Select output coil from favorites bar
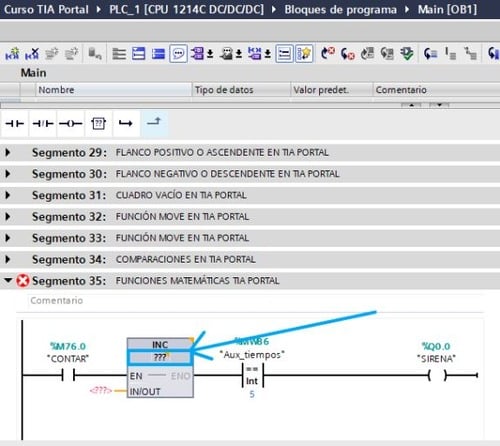 71,124
